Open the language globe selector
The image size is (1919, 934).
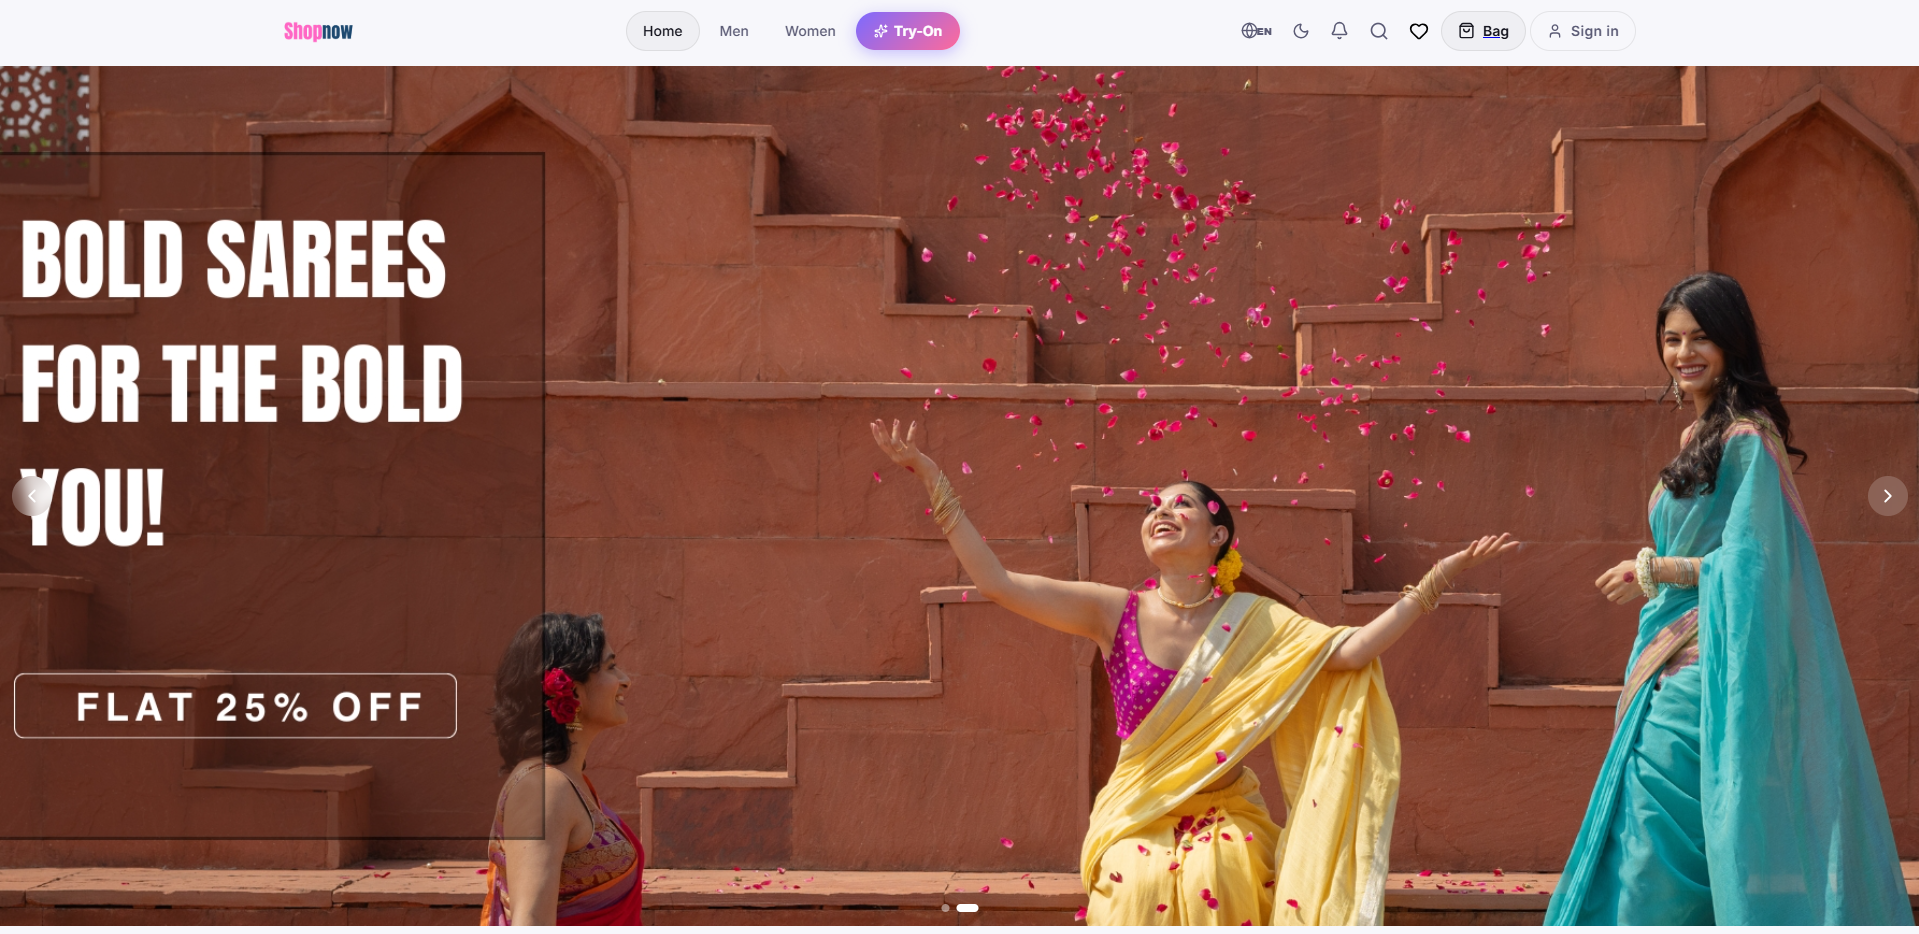[x=1256, y=31]
